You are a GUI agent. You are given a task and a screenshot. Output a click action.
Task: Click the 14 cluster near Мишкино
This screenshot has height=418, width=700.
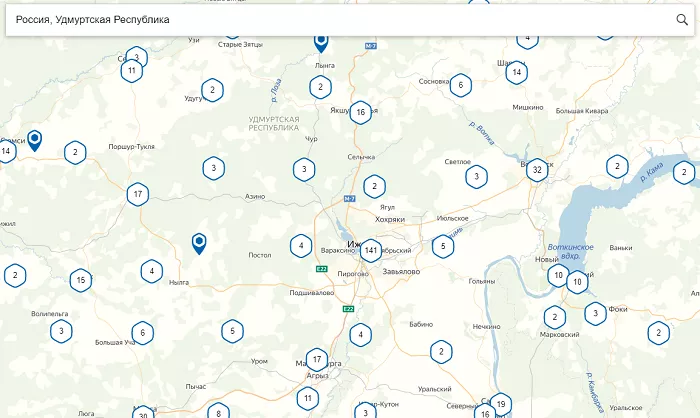516,73
